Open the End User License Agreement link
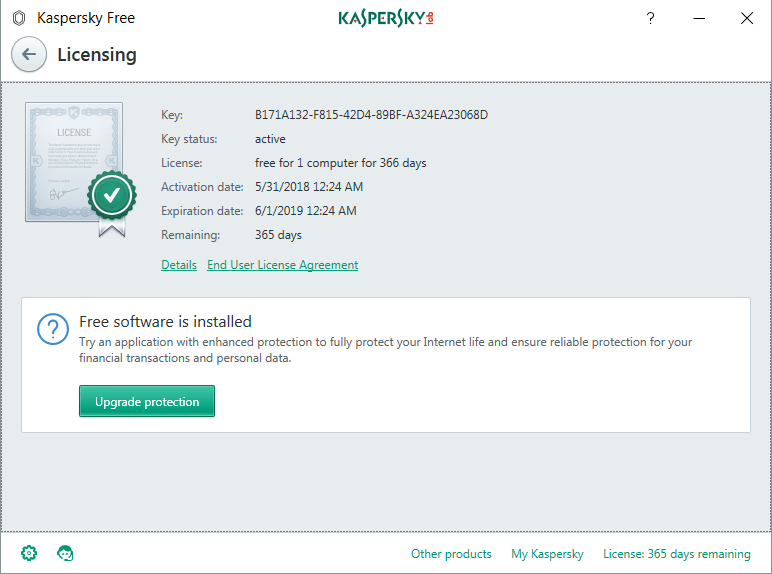Screen dimensions: 772x574 [x=283, y=265]
